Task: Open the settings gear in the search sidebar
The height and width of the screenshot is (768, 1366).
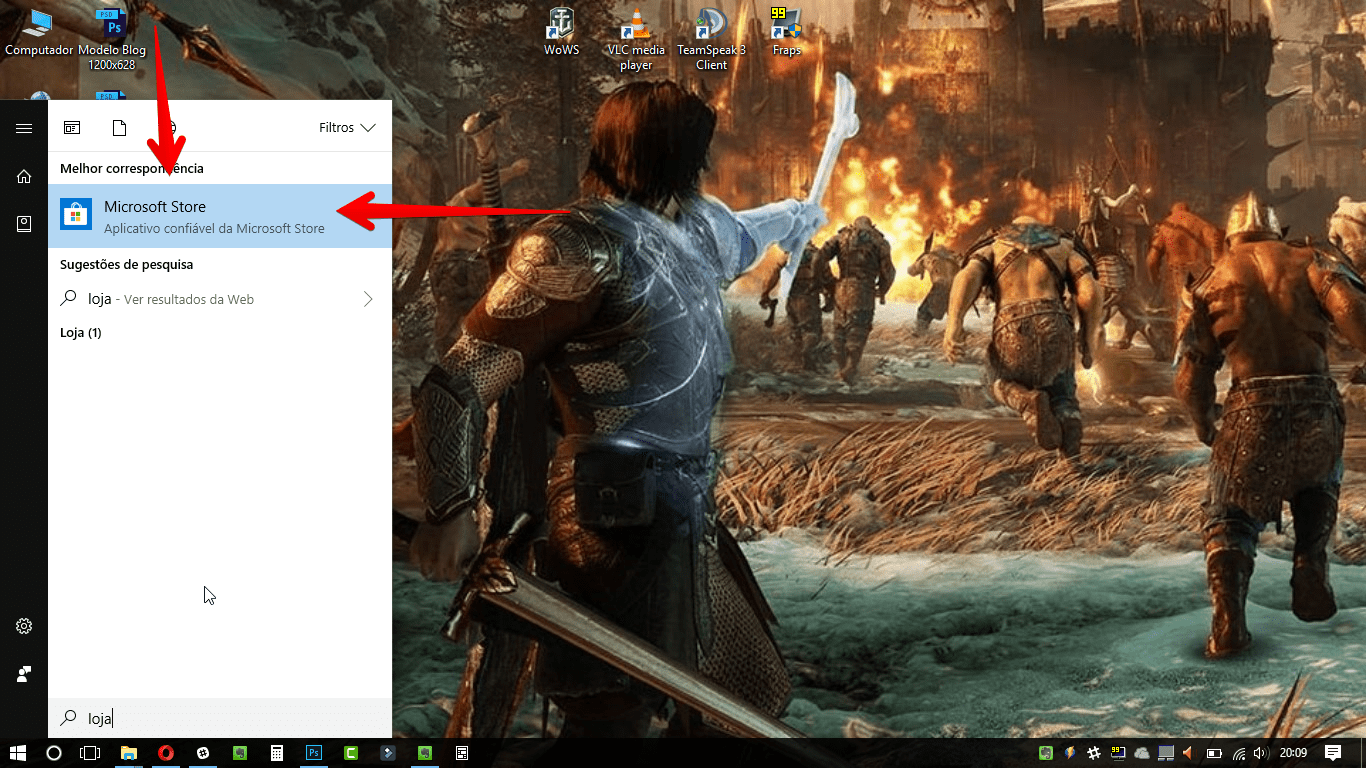Action: (24, 626)
